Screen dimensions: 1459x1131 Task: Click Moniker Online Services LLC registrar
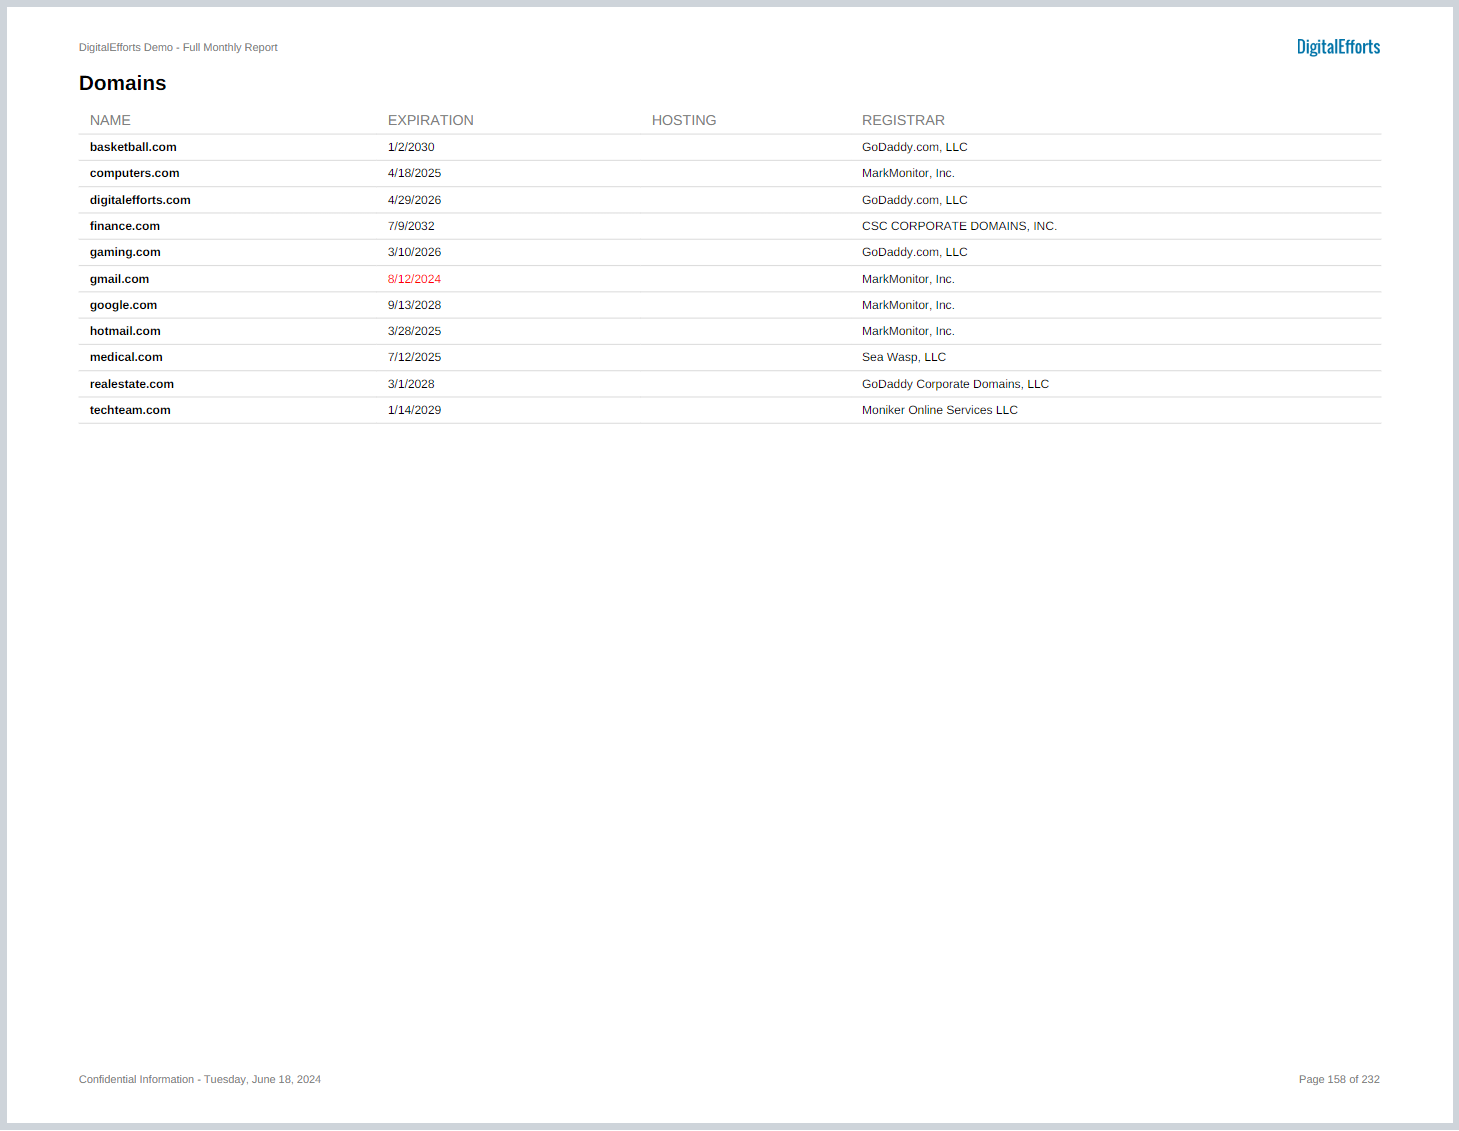click(x=940, y=410)
